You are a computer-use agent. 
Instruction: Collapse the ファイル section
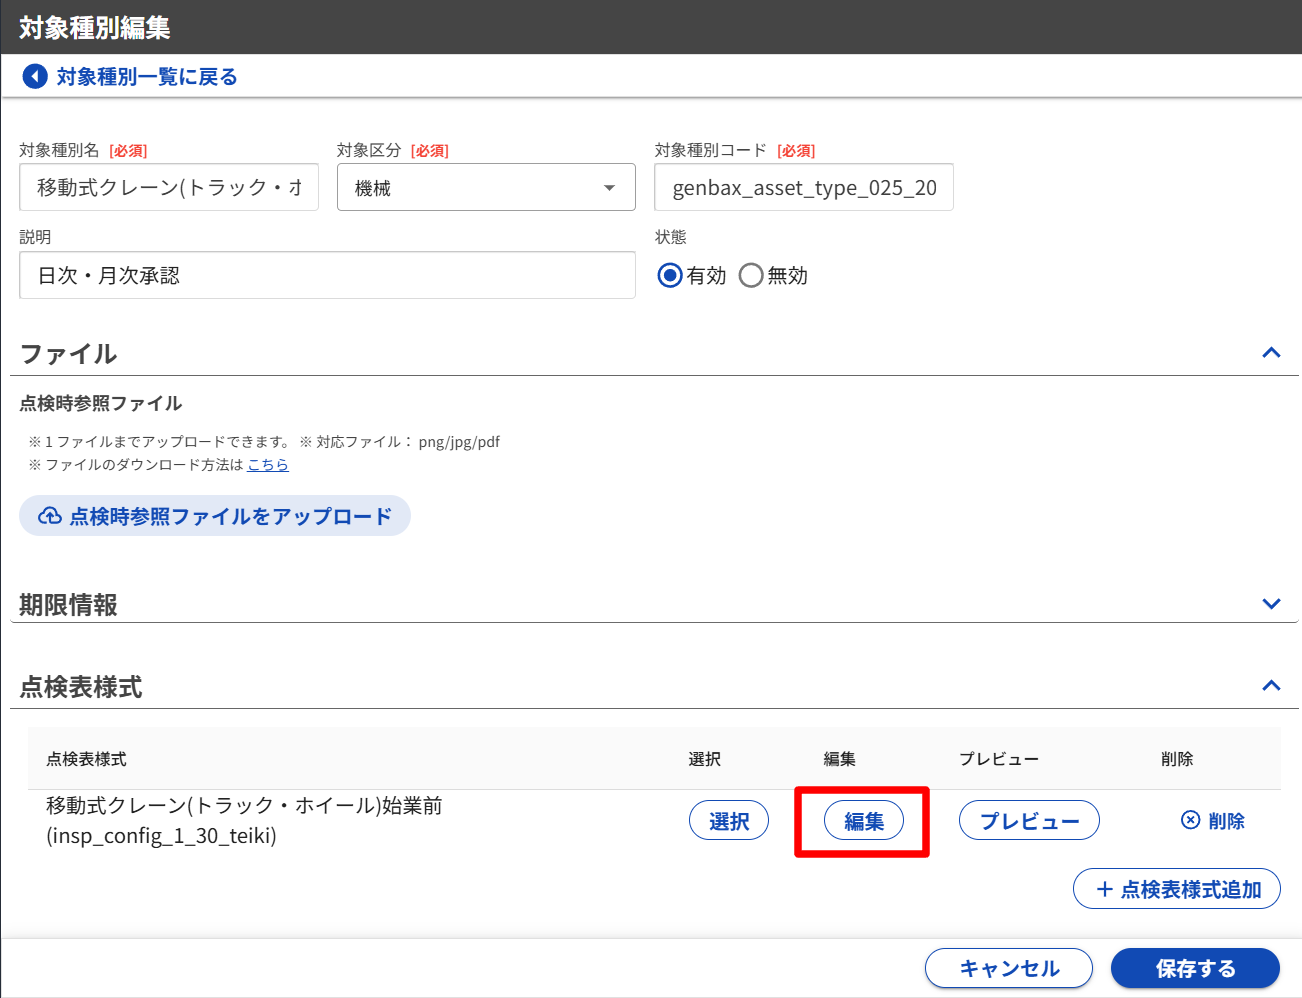1271,353
